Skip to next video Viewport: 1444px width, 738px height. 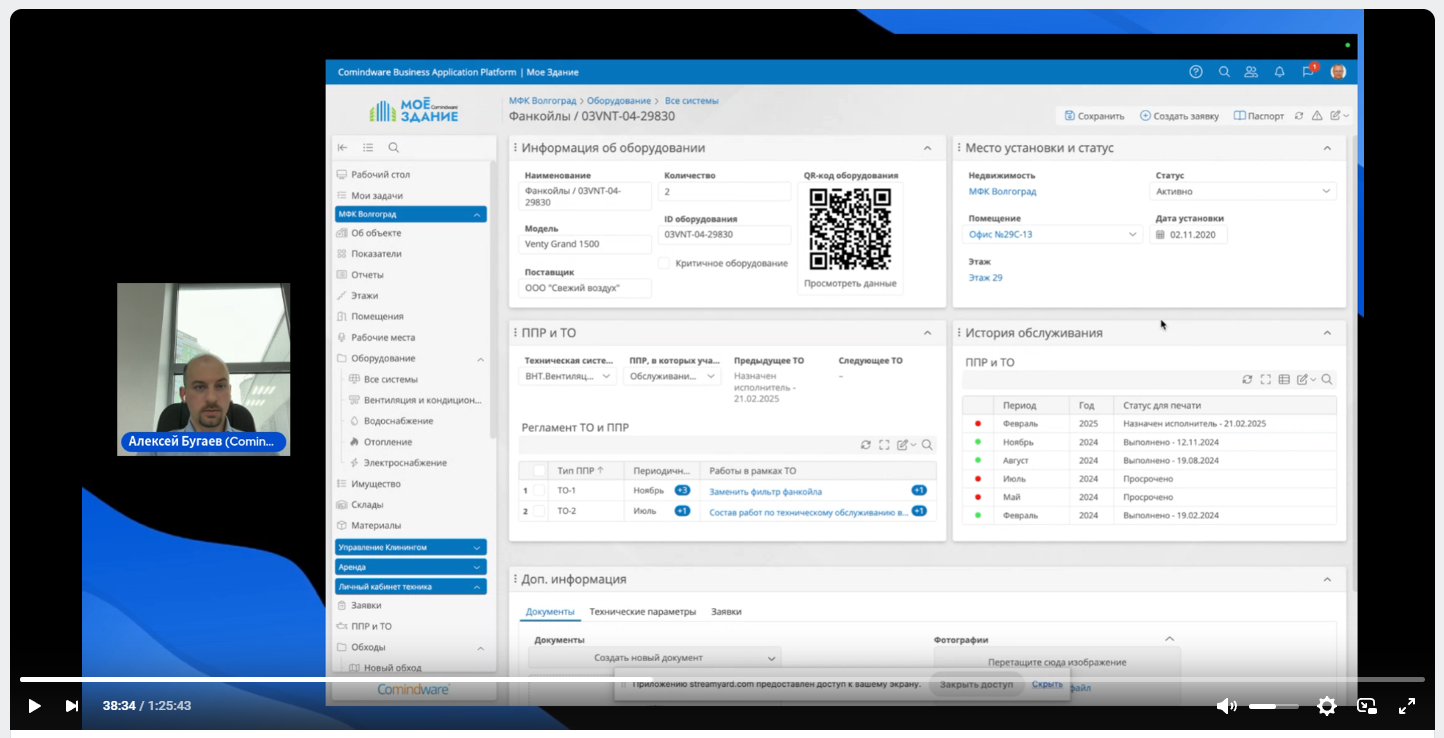coord(72,706)
